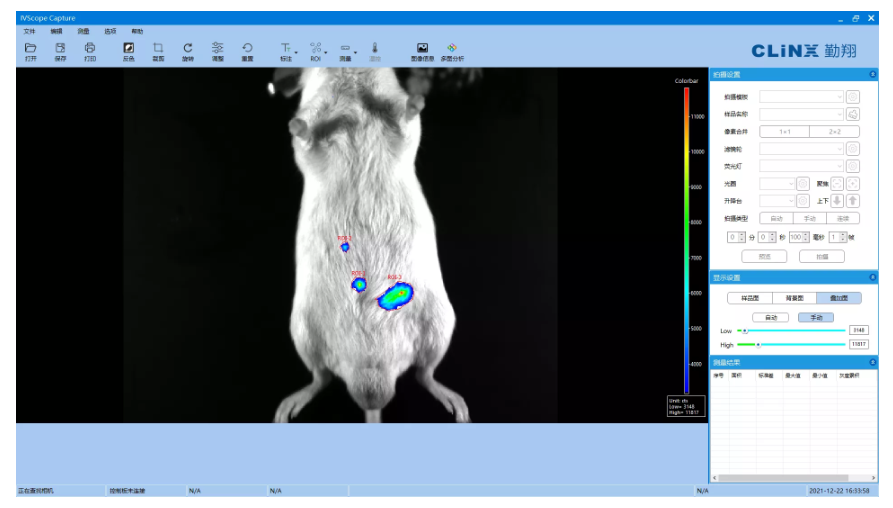This screenshot has height=508, width=893.
Task: Open the 编辑 menu
Action: pyautogui.click(x=56, y=31)
